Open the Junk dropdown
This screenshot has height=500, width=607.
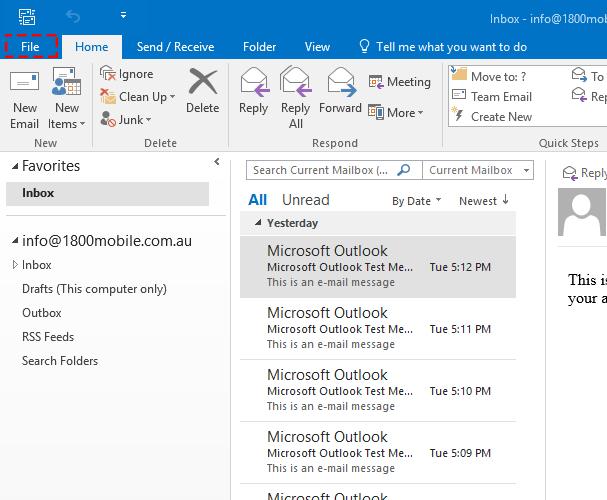coord(125,120)
